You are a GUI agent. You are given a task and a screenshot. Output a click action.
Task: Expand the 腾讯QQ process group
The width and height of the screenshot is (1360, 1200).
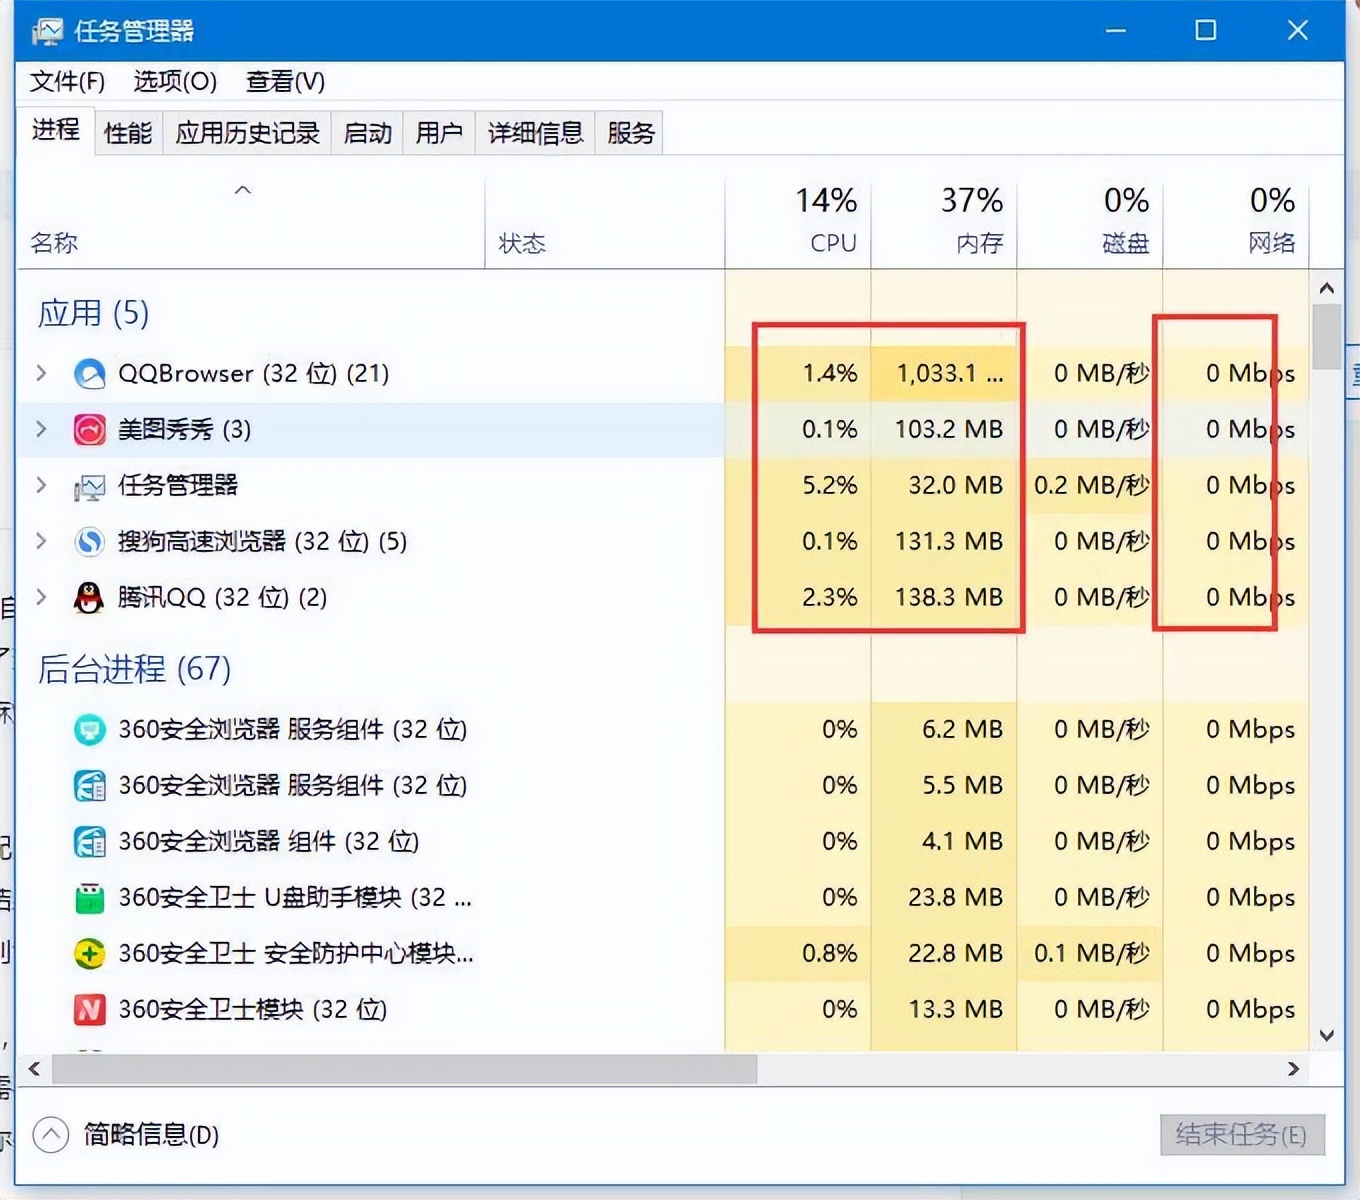[x=41, y=597]
